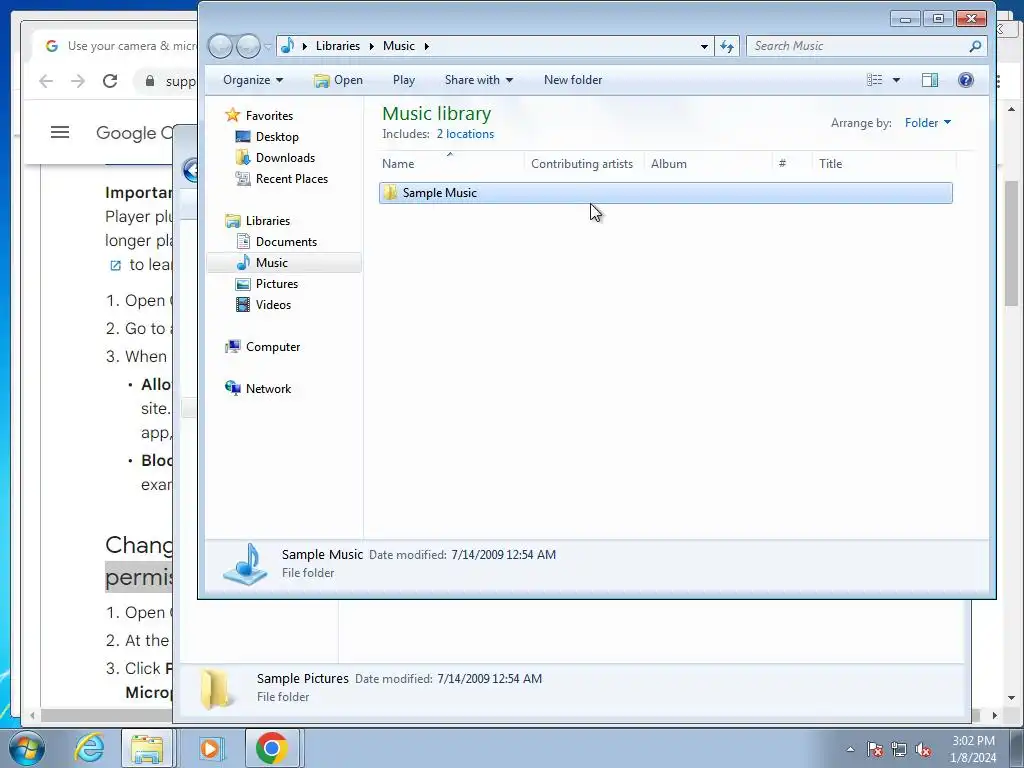The width and height of the screenshot is (1024, 768).
Task: Click the Sample Music details pane thumbnail
Action: (246, 563)
